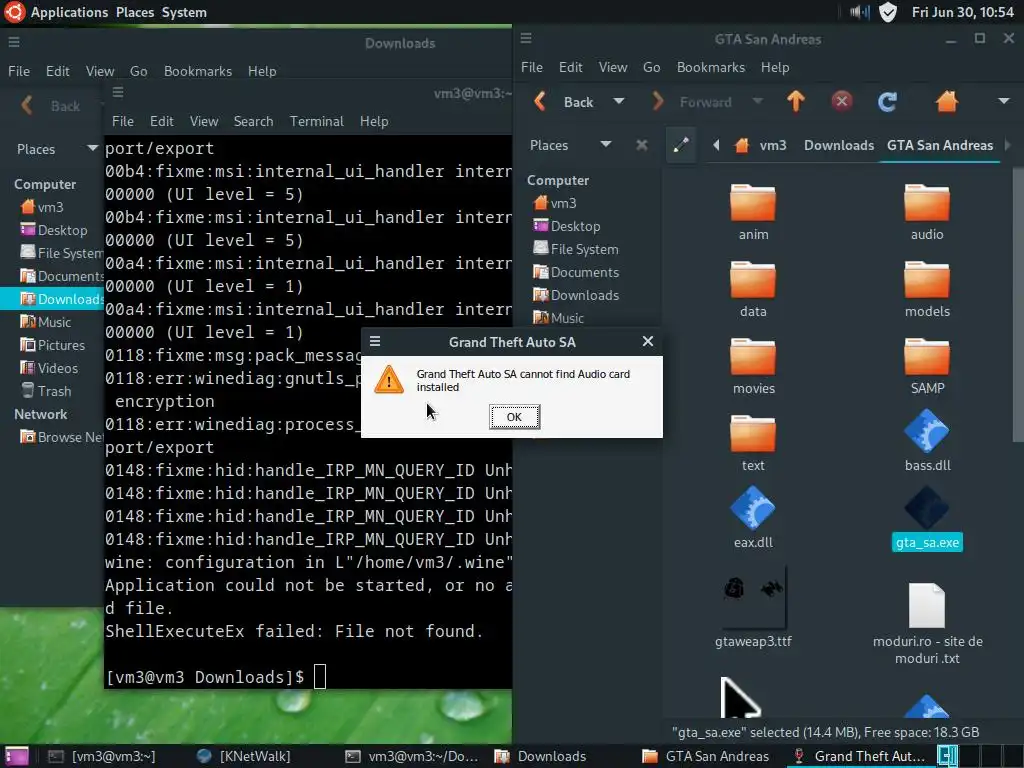Select the bass.dll file icon
Screen dimensions: 1024x768
[927, 431]
